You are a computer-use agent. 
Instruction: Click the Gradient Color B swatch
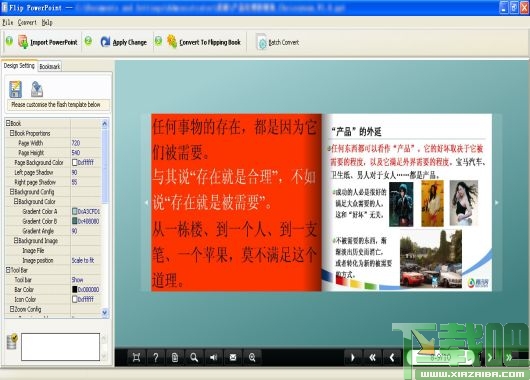tap(75, 221)
